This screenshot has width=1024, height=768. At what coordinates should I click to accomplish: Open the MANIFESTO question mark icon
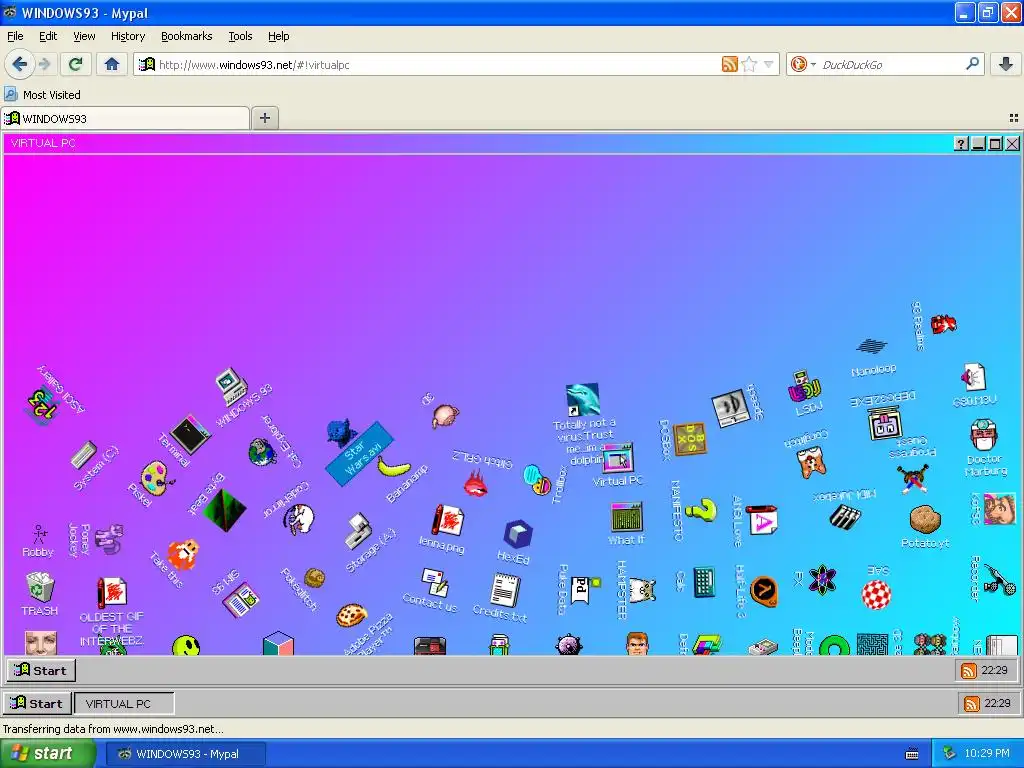coord(701,510)
